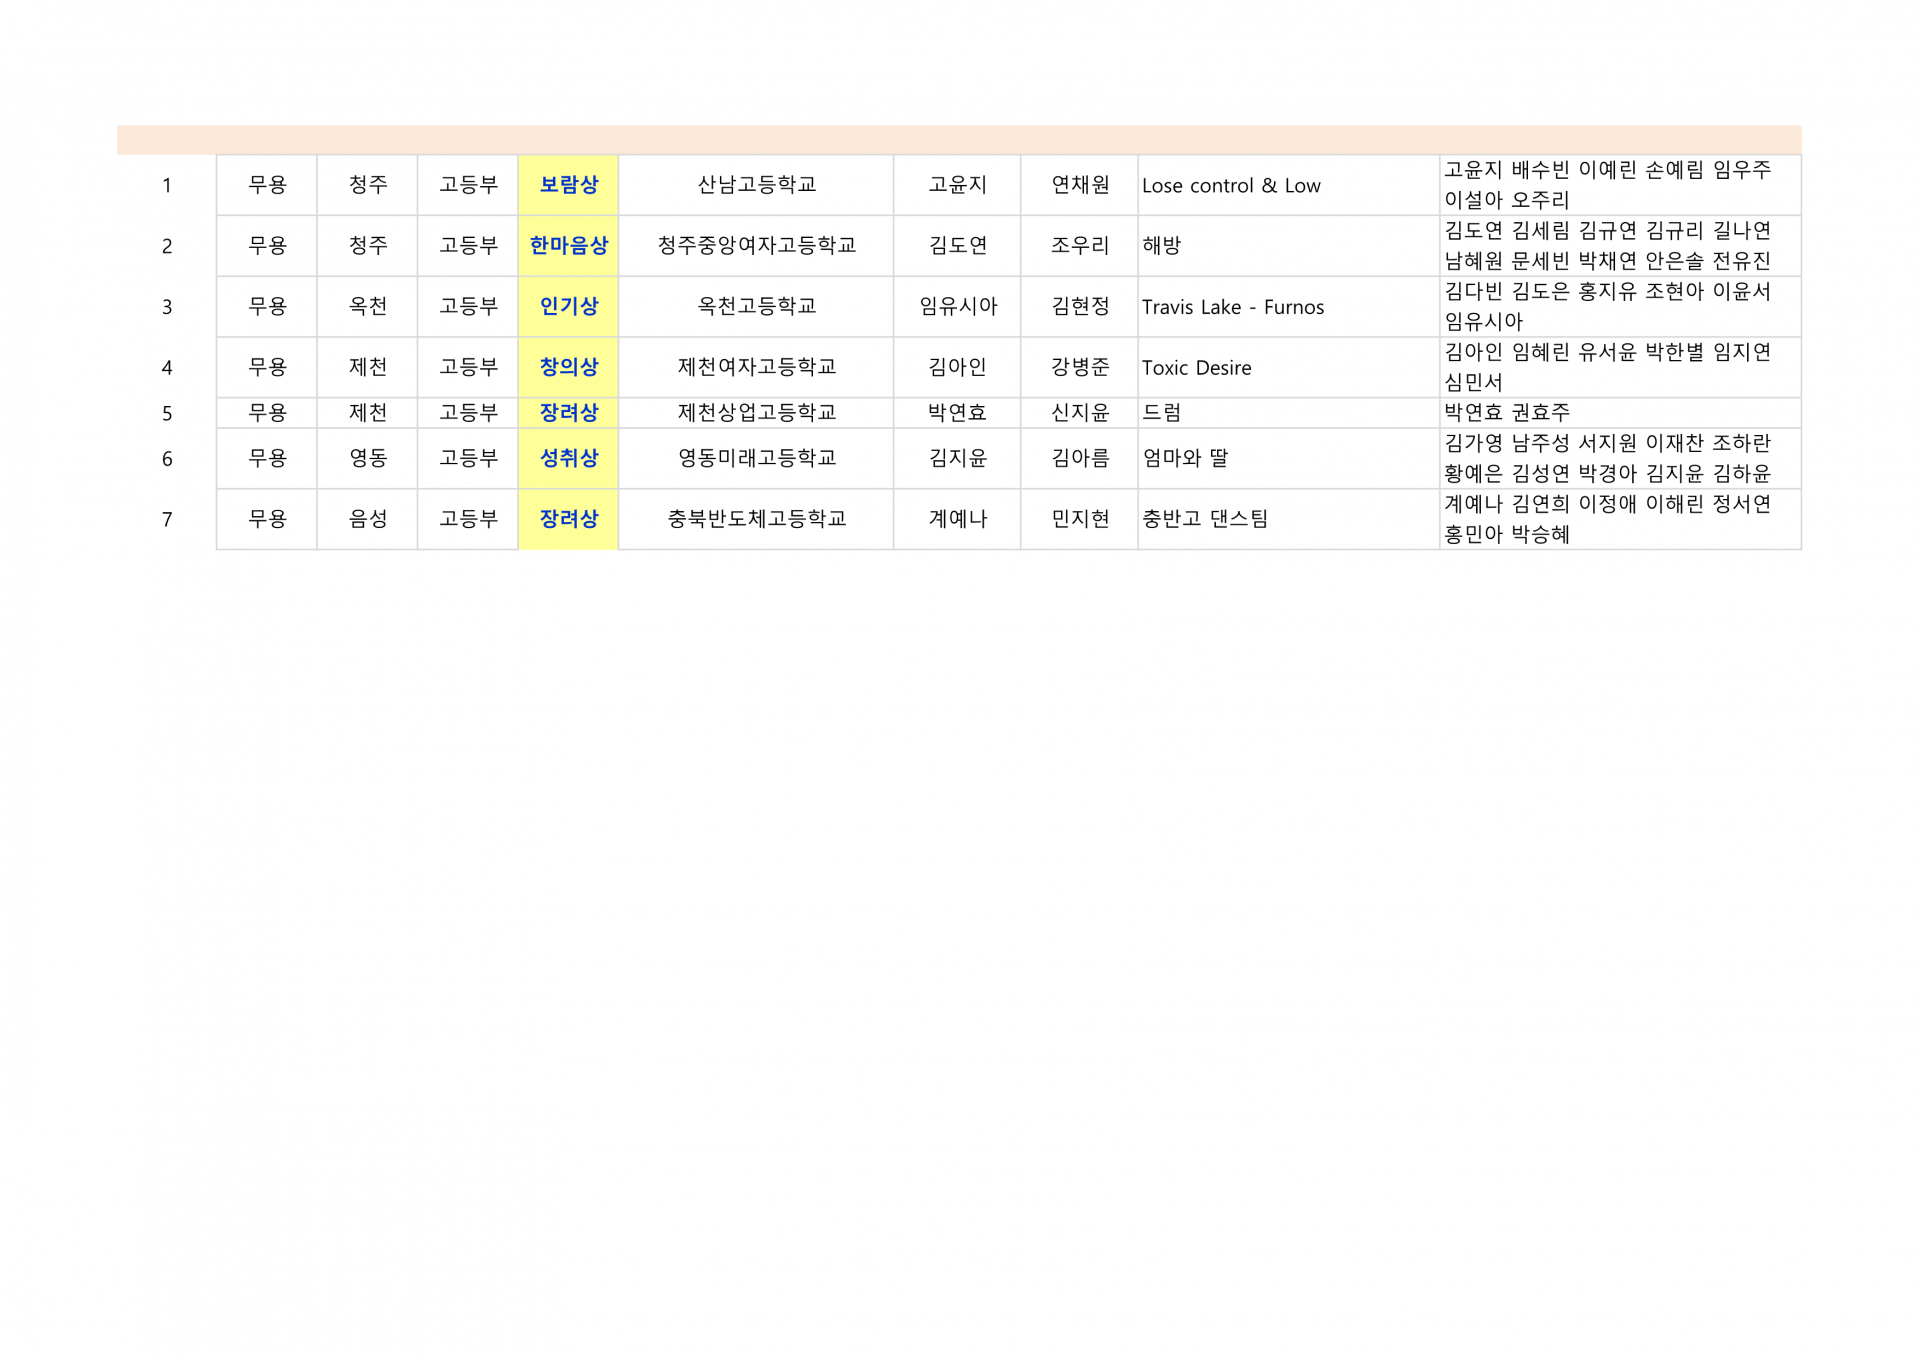Select the award cell 보람상
This screenshot has width=1920, height=1357.
point(568,185)
